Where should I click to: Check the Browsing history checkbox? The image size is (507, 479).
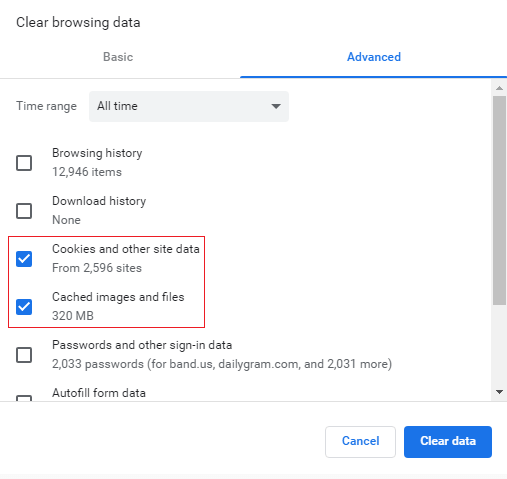[x=24, y=163]
